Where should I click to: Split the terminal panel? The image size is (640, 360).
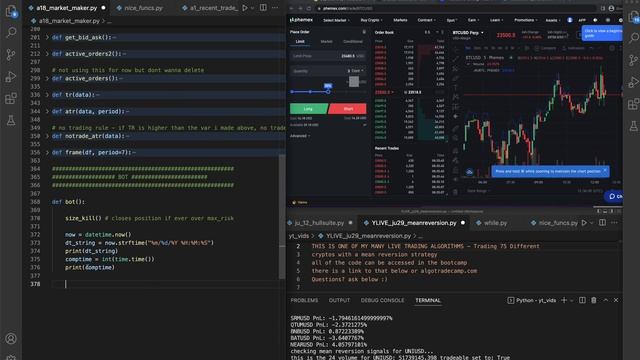[x=582, y=300]
